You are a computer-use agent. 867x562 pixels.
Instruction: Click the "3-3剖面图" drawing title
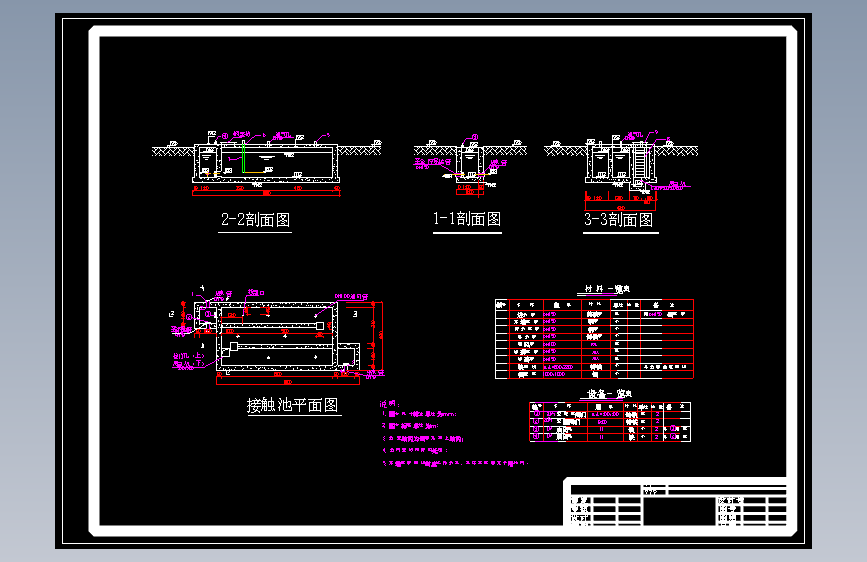coord(619,220)
